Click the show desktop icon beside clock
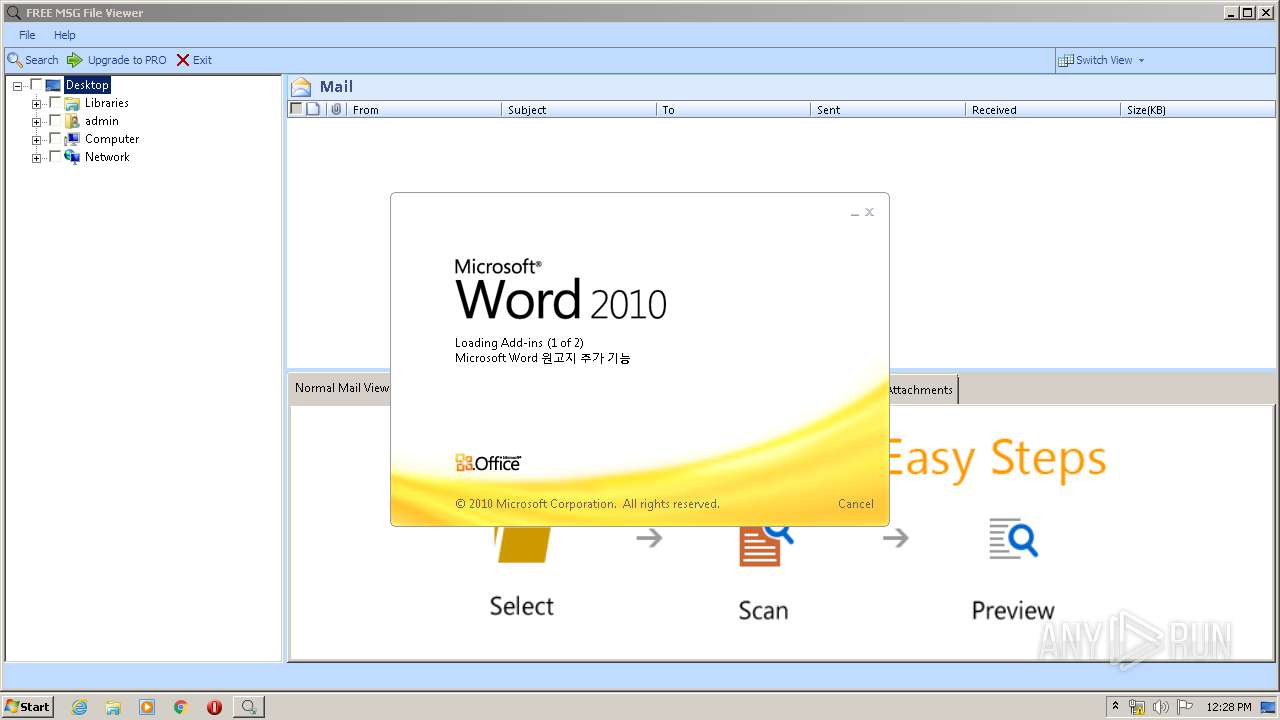This screenshot has height=720, width=1280. [1268, 707]
